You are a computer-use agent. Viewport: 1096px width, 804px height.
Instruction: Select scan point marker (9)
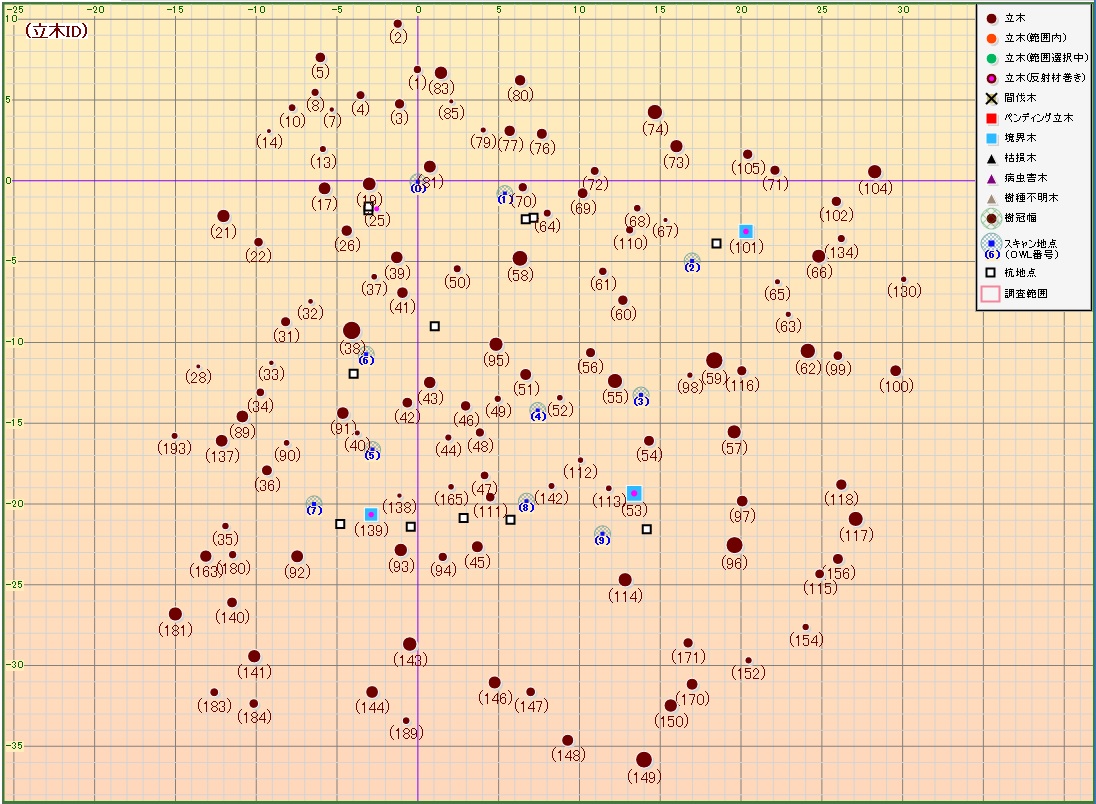[x=603, y=534]
